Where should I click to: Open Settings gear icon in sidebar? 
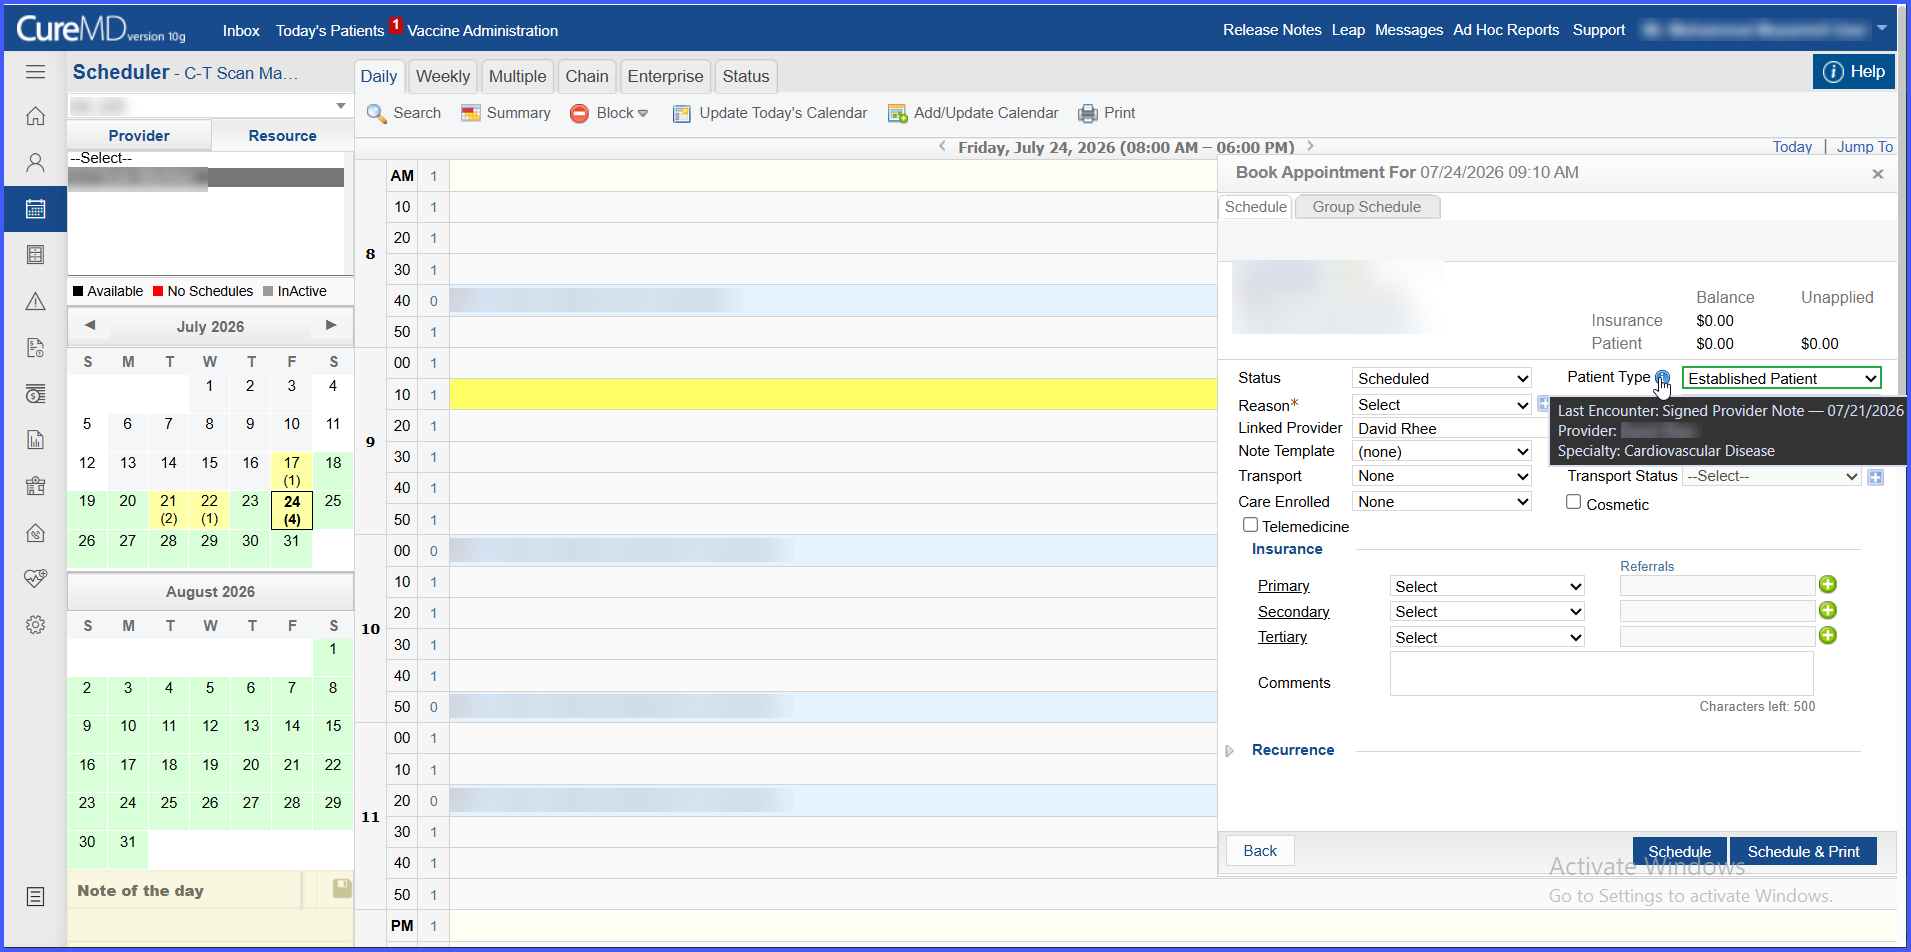35,625
